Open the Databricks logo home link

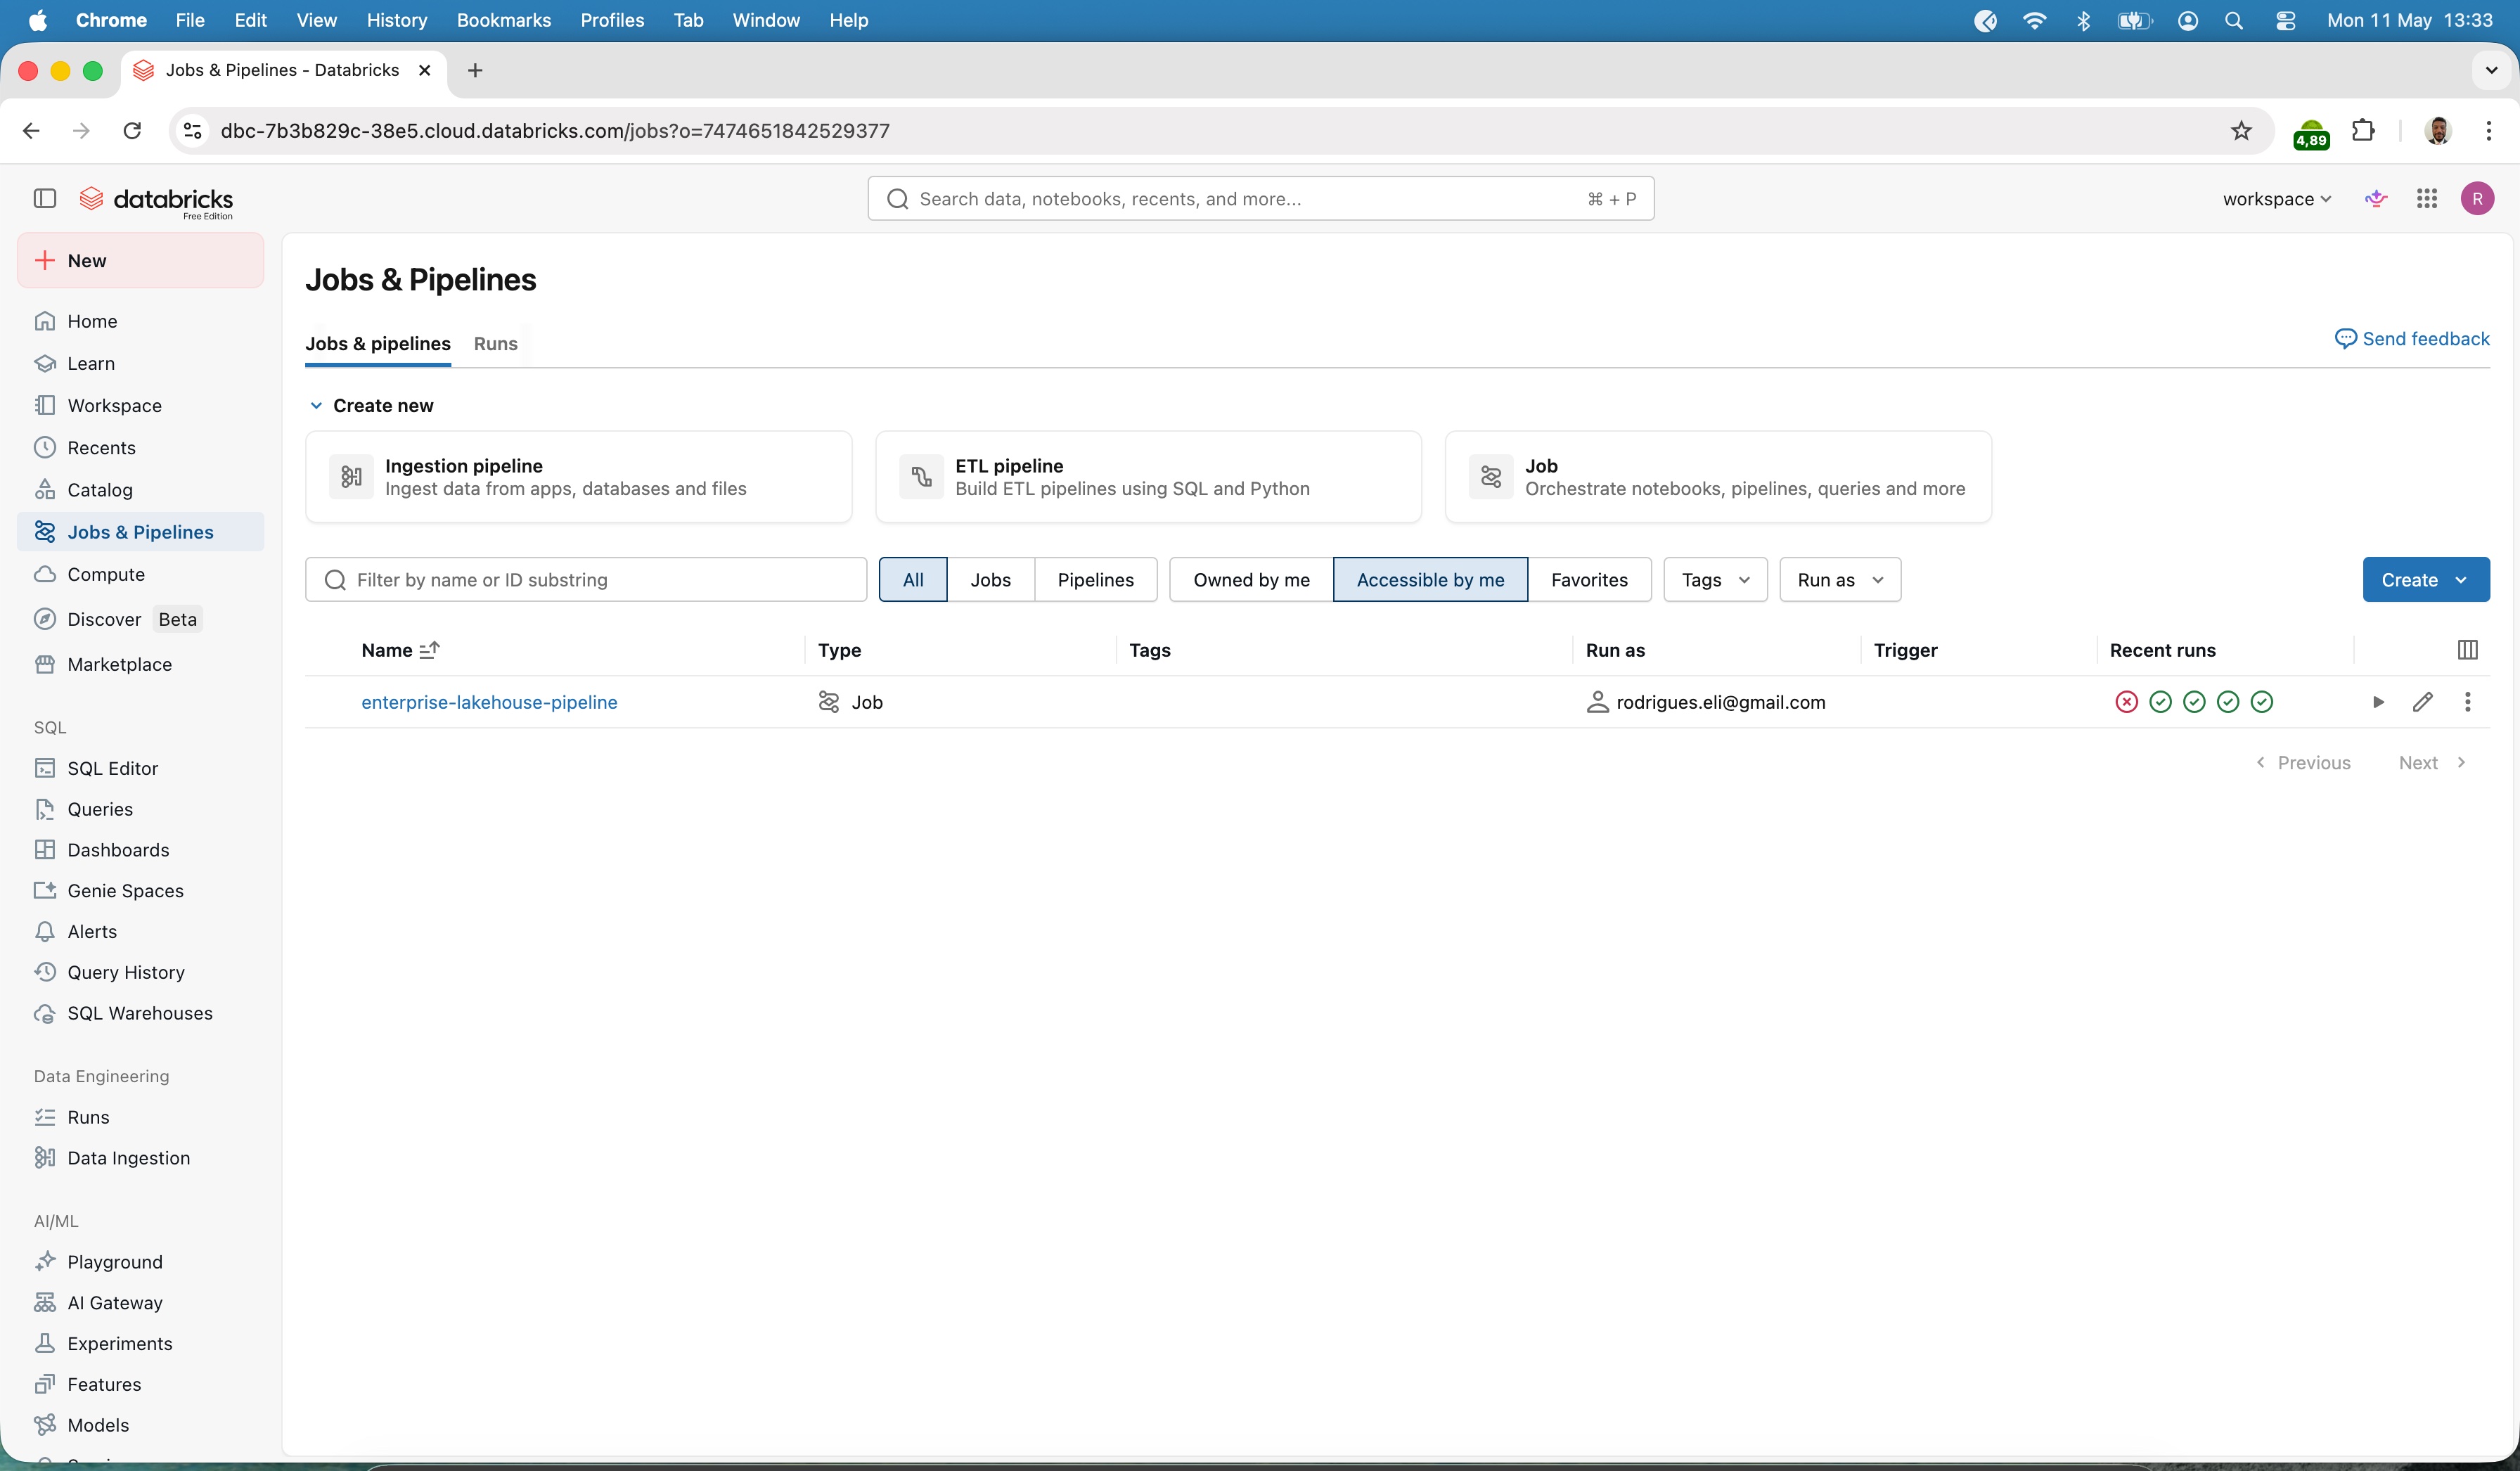point(156,200)
